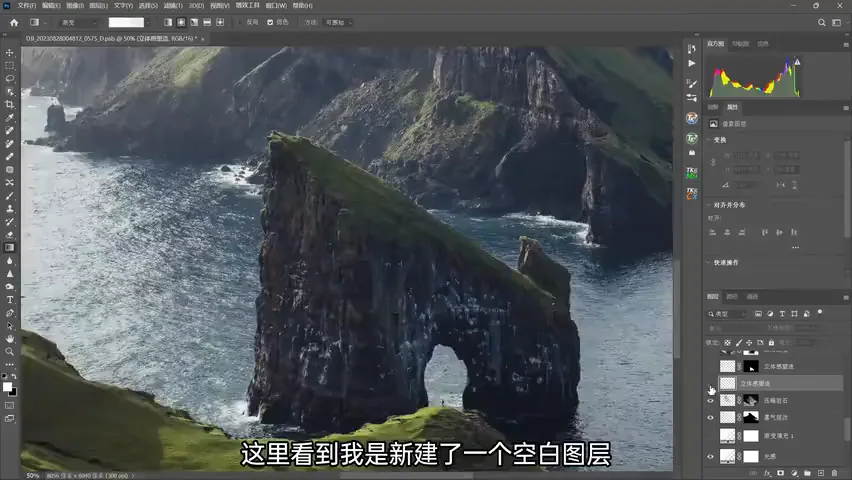Hide the 光感 layer
This screenshot has width=852, height=480.
pyautogui.click(x=710, y=457)
